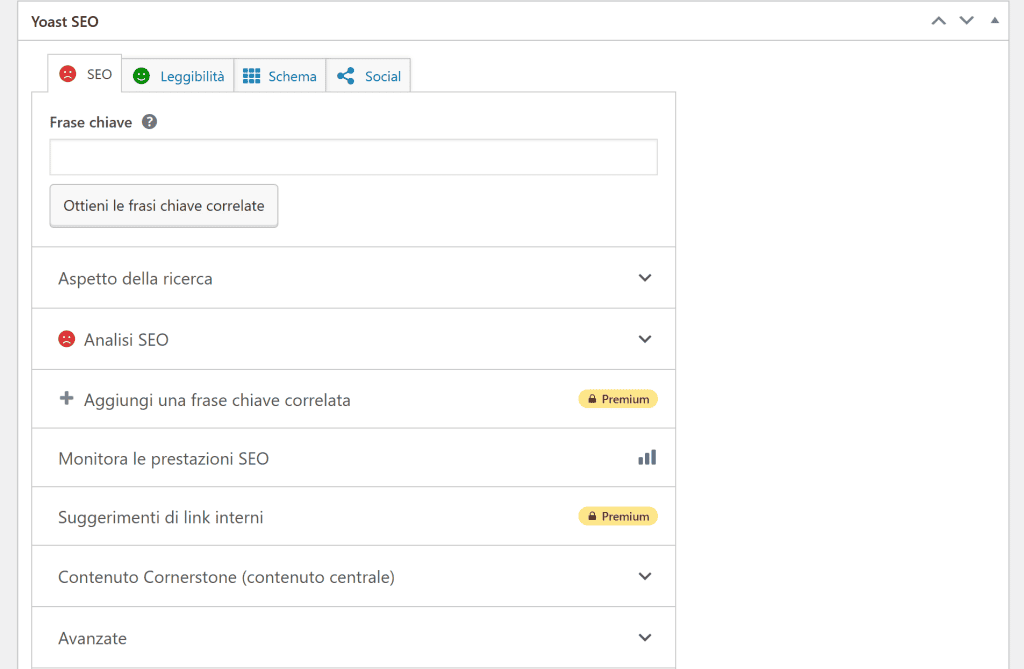Click Ottieni le frasi chiave correlate button
The width and height of the screenshot is (1024, 669).
[x=164, y=206]
